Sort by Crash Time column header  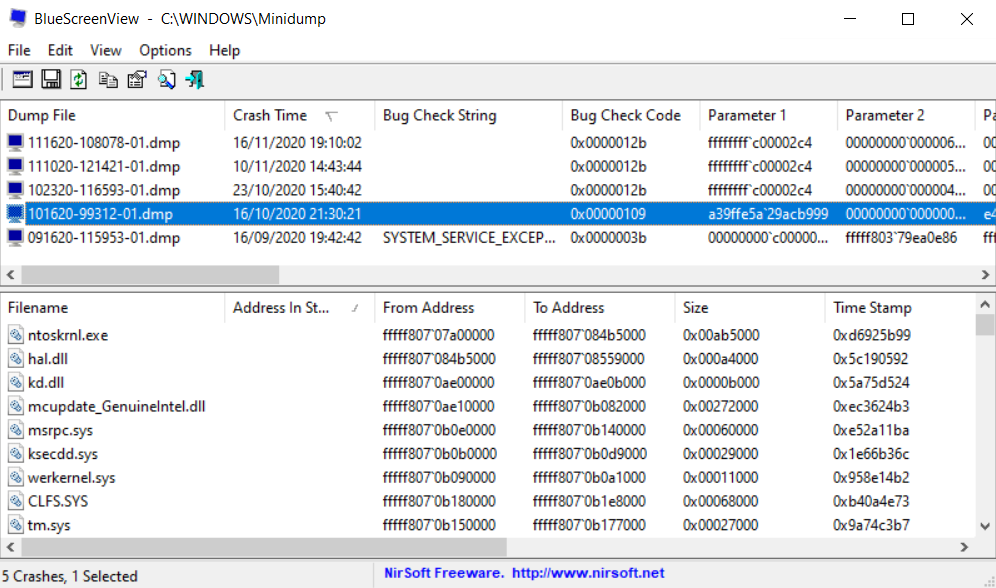[299, 115]
